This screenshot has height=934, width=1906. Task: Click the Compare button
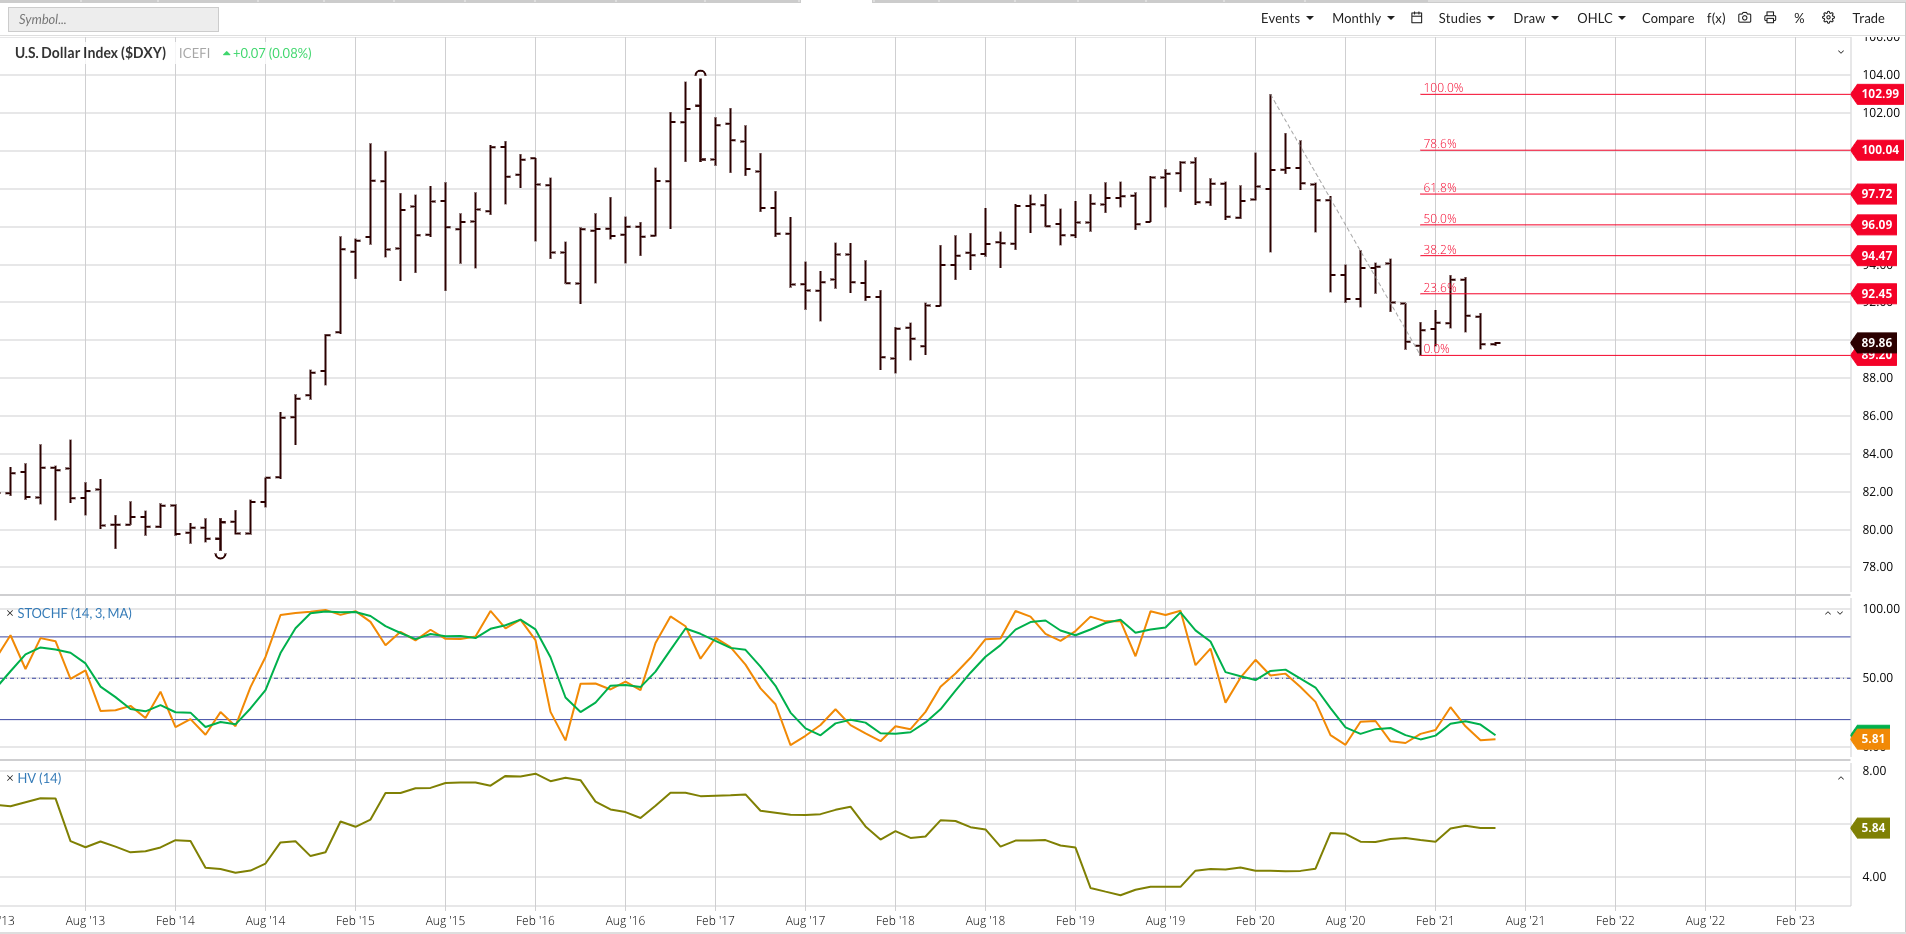[1668, 18]
